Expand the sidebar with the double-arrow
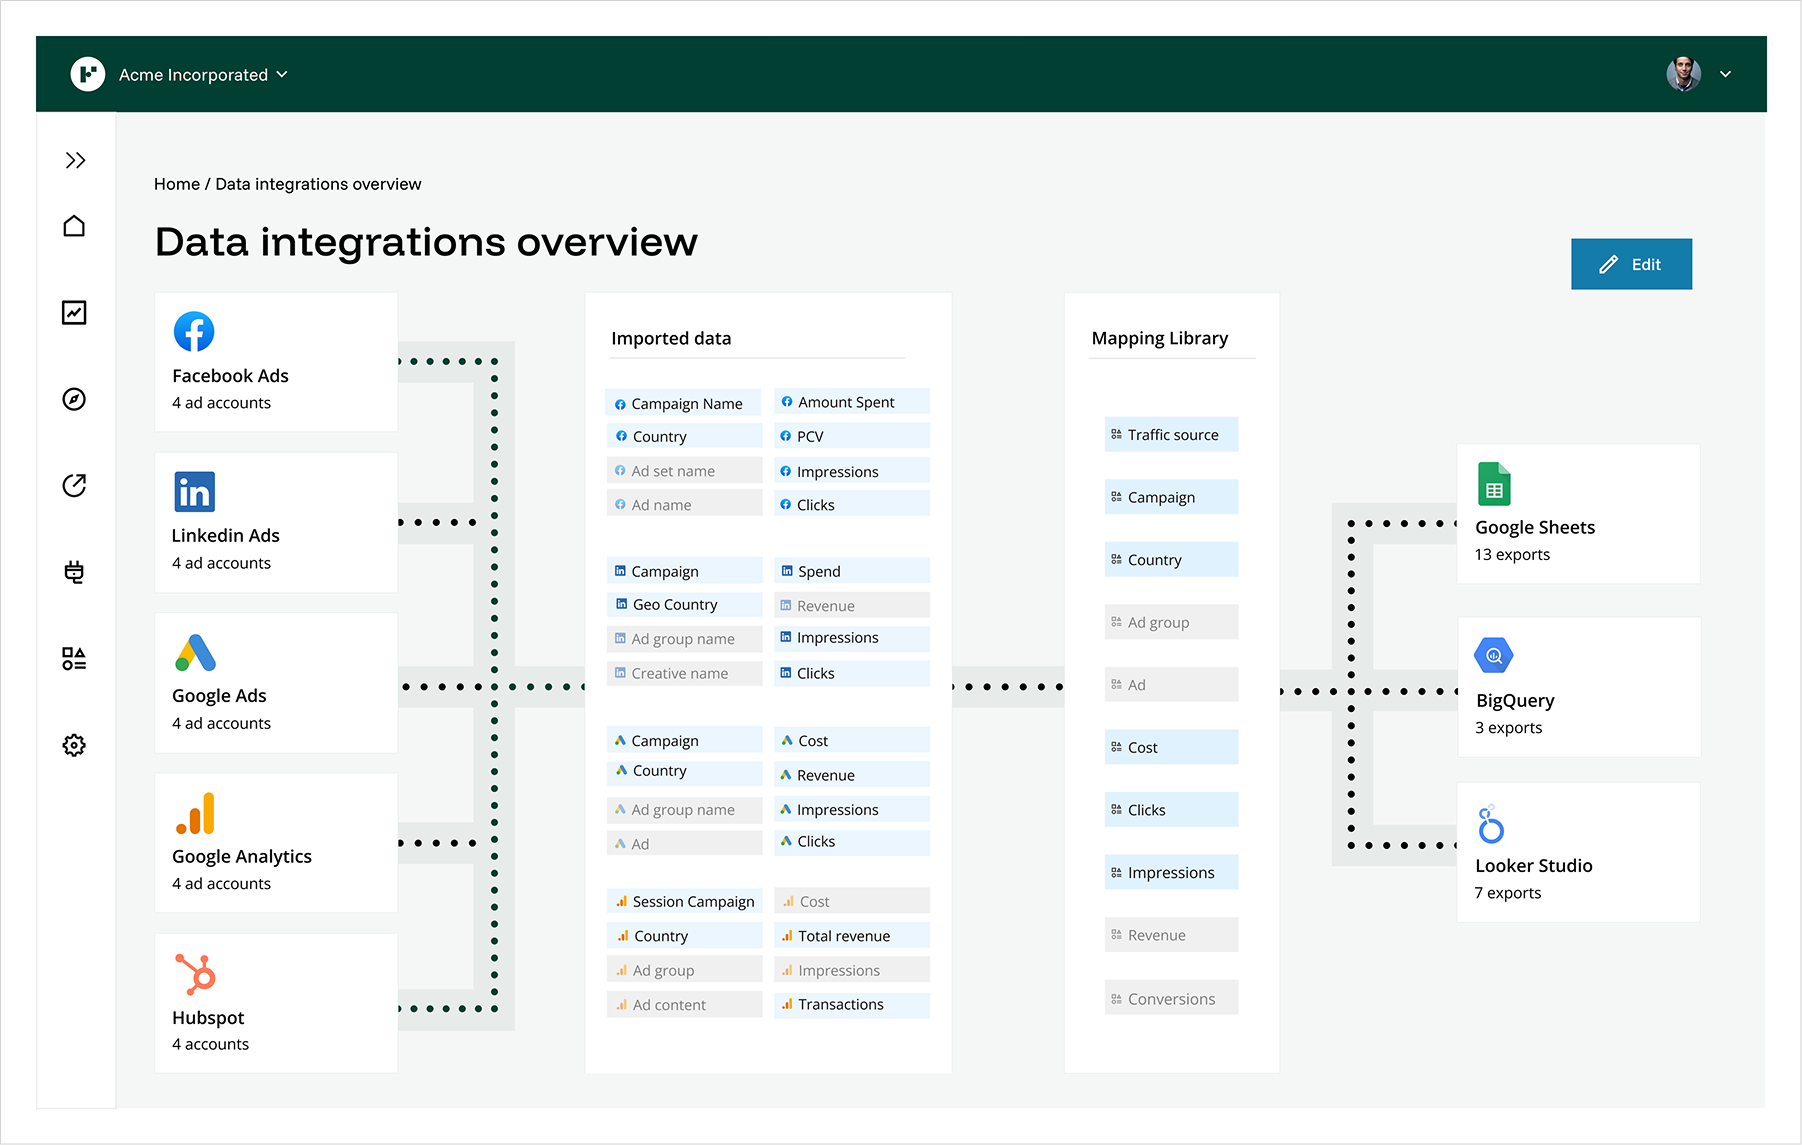 pos(74,159)
